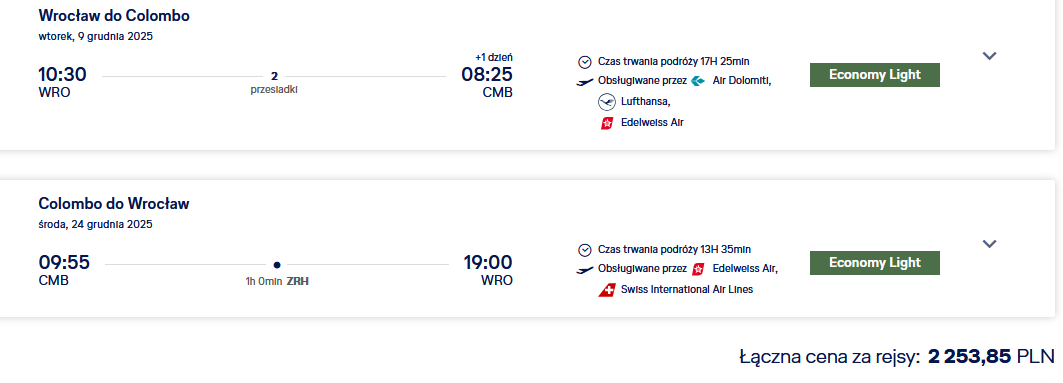Click the outbound Edelweiss Air logo icon
This screenshot has height=383, width=1063.
click(607, 123)
